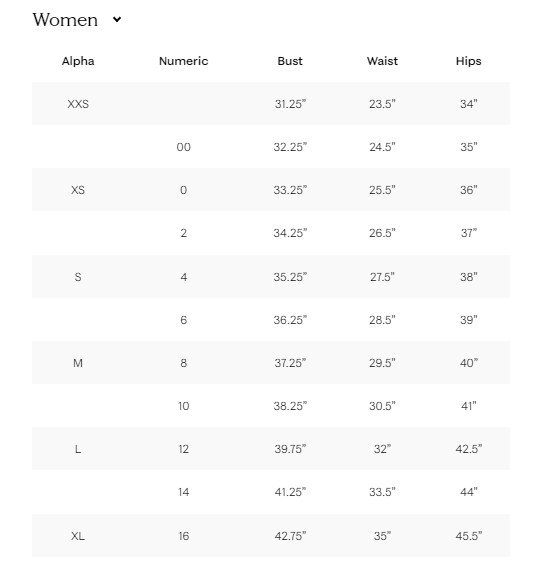
Task: Click the 34.25" bust measurement
Action: 290,233
